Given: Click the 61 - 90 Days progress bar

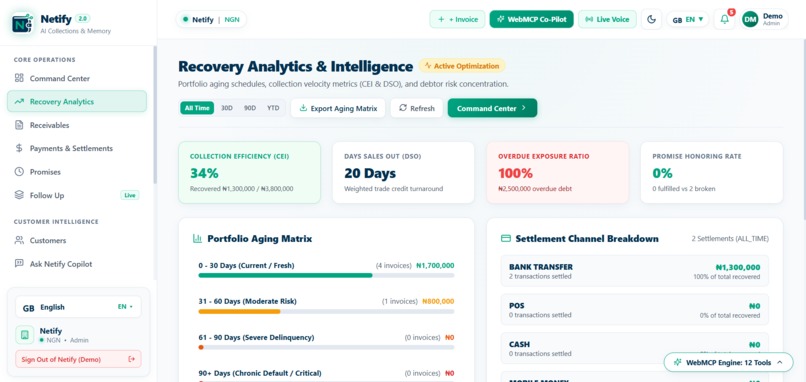Looking at the screenshot, I should tap(326, 348).
